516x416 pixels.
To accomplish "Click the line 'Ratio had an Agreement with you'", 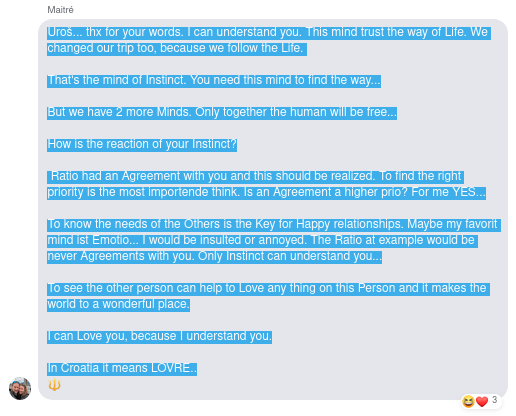I will tap(255, 176).
